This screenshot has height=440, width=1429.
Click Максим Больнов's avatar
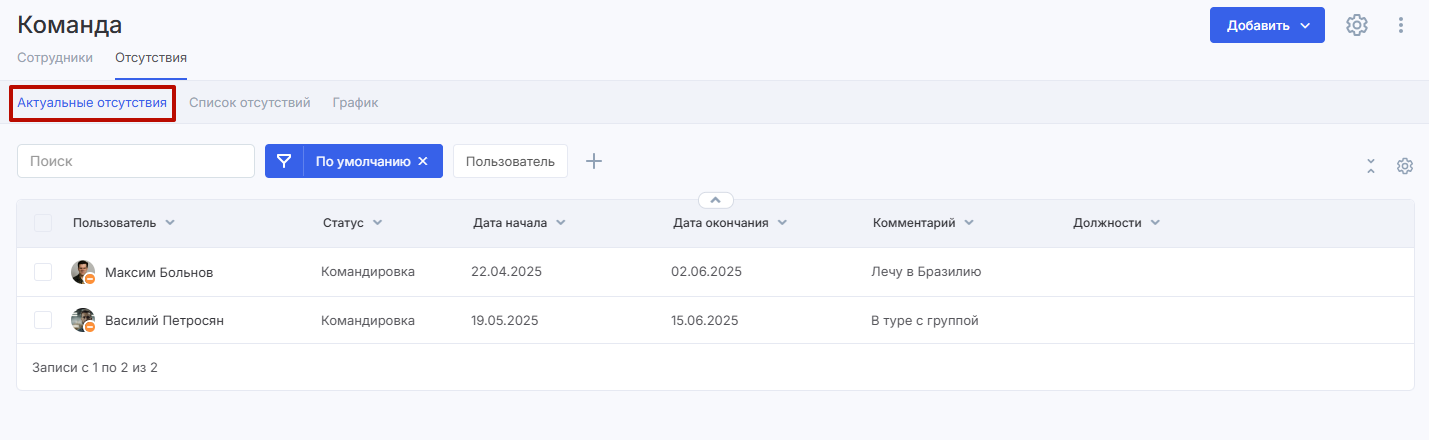click(83, 272)
